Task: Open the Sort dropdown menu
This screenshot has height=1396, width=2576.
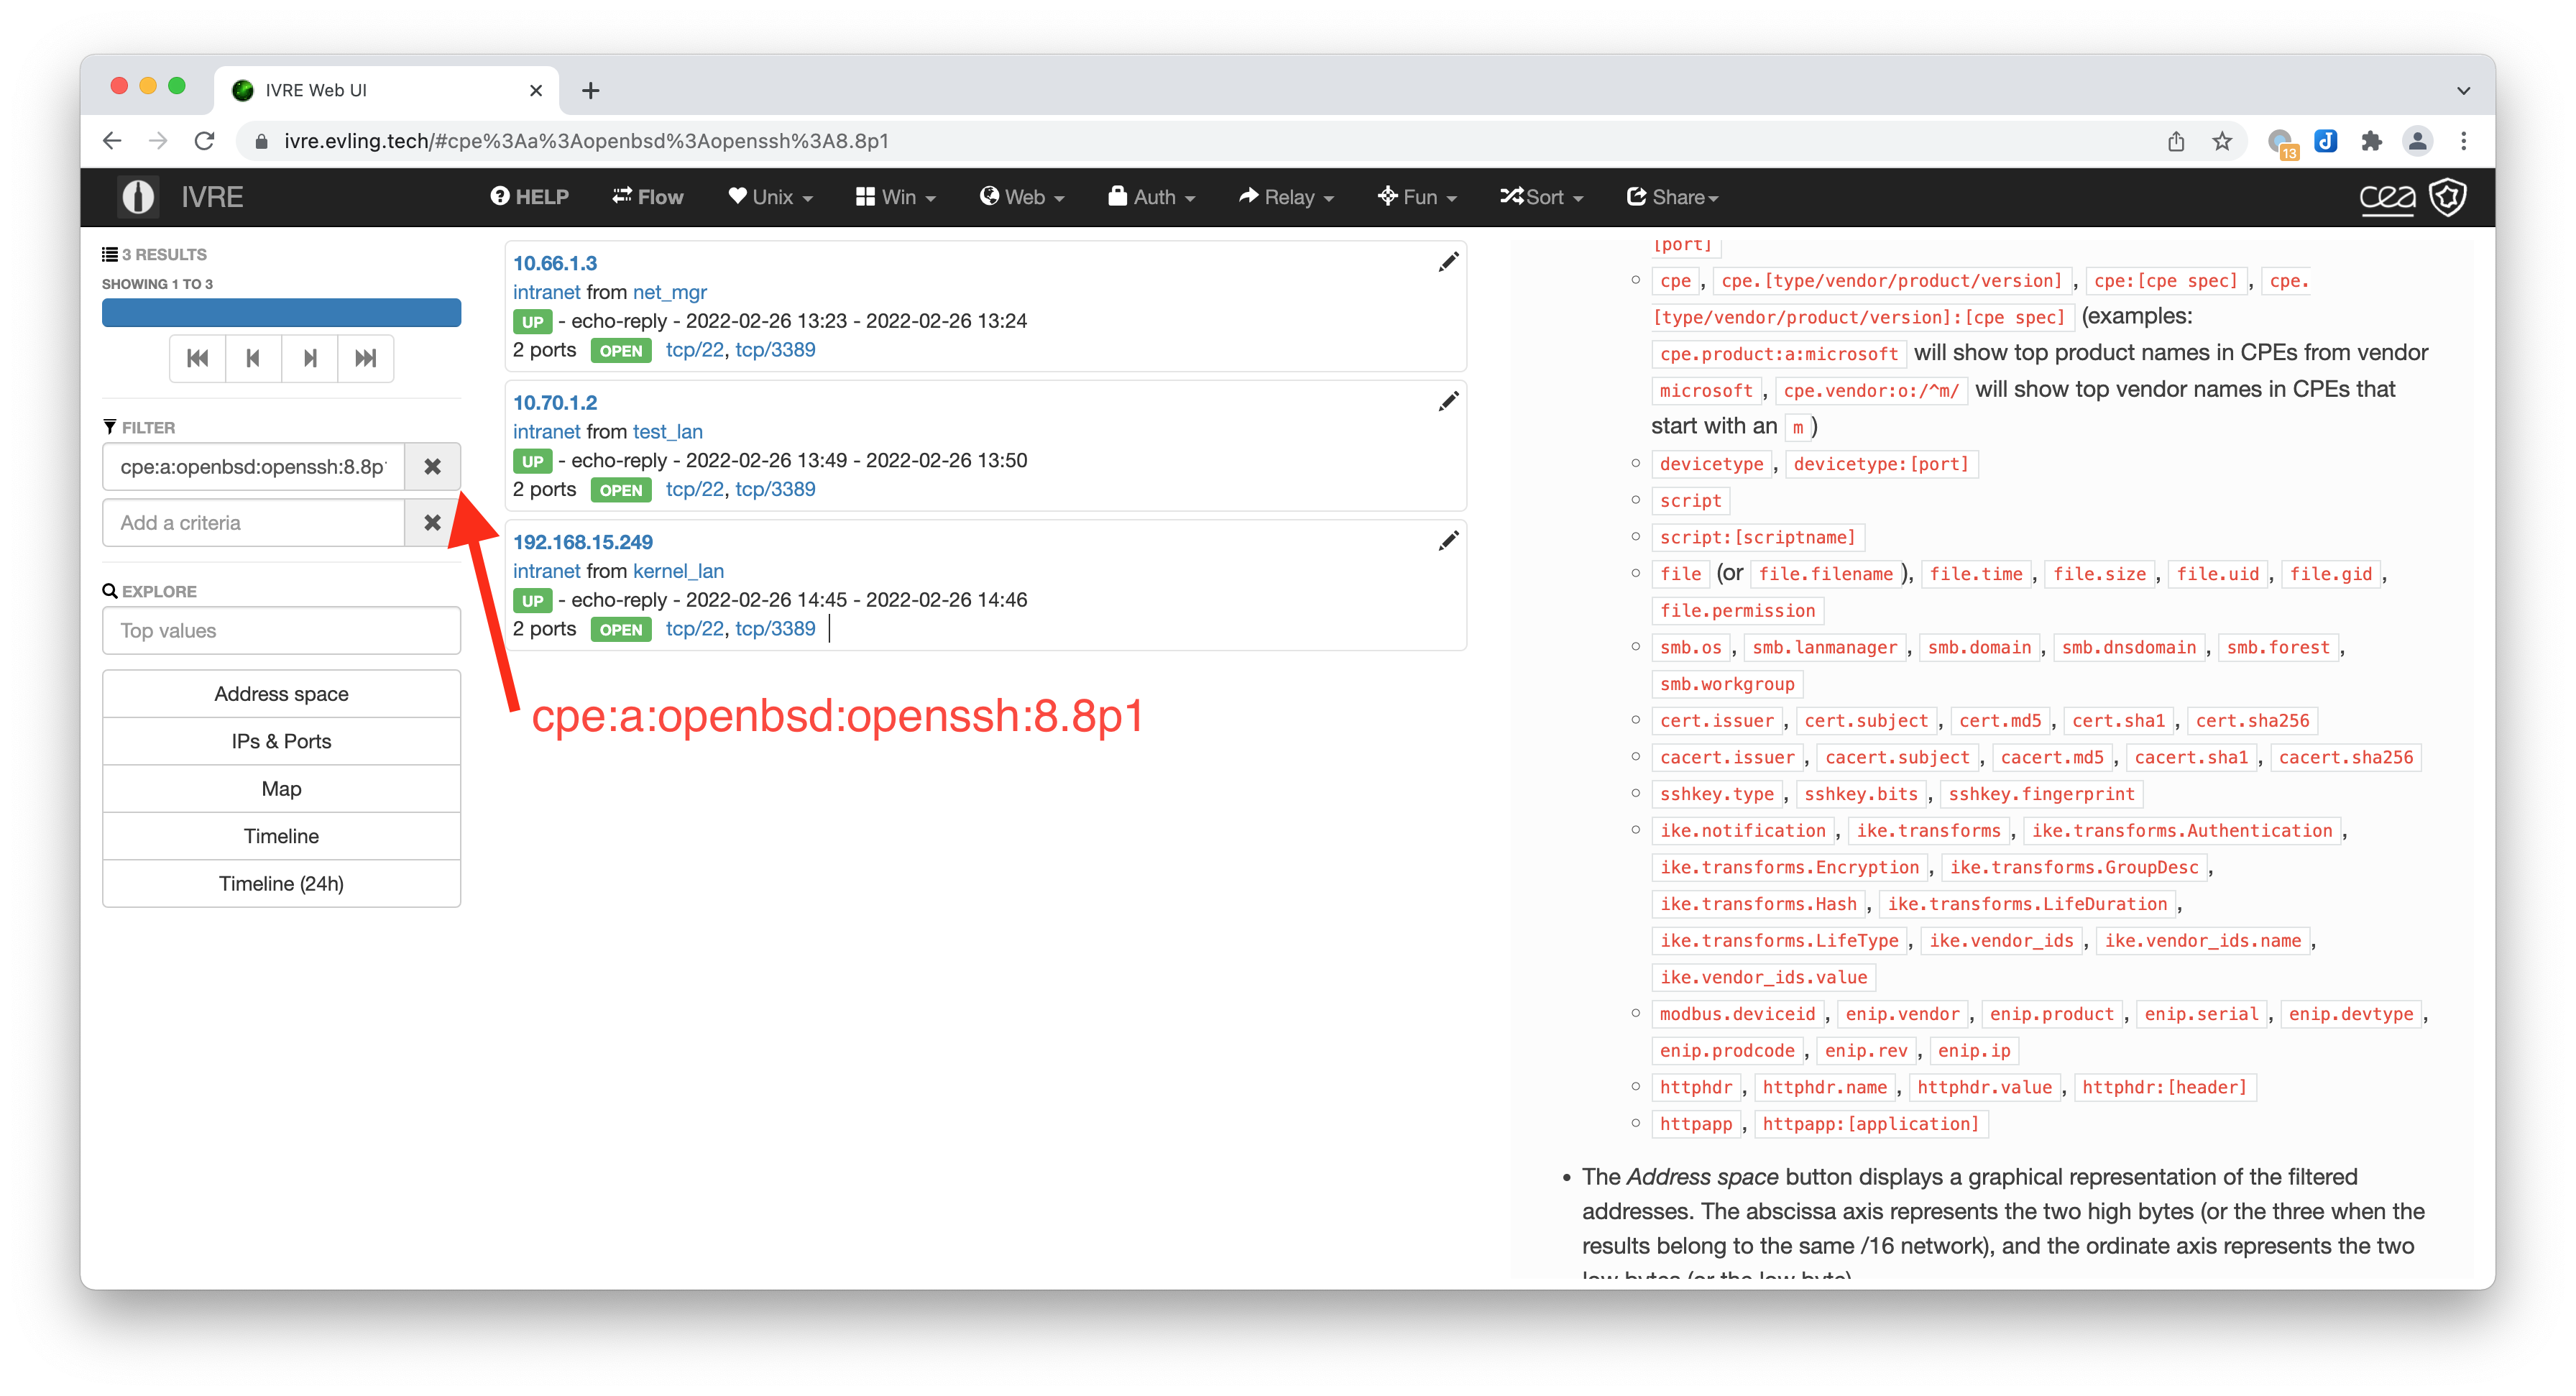Action: point(1541,197)
